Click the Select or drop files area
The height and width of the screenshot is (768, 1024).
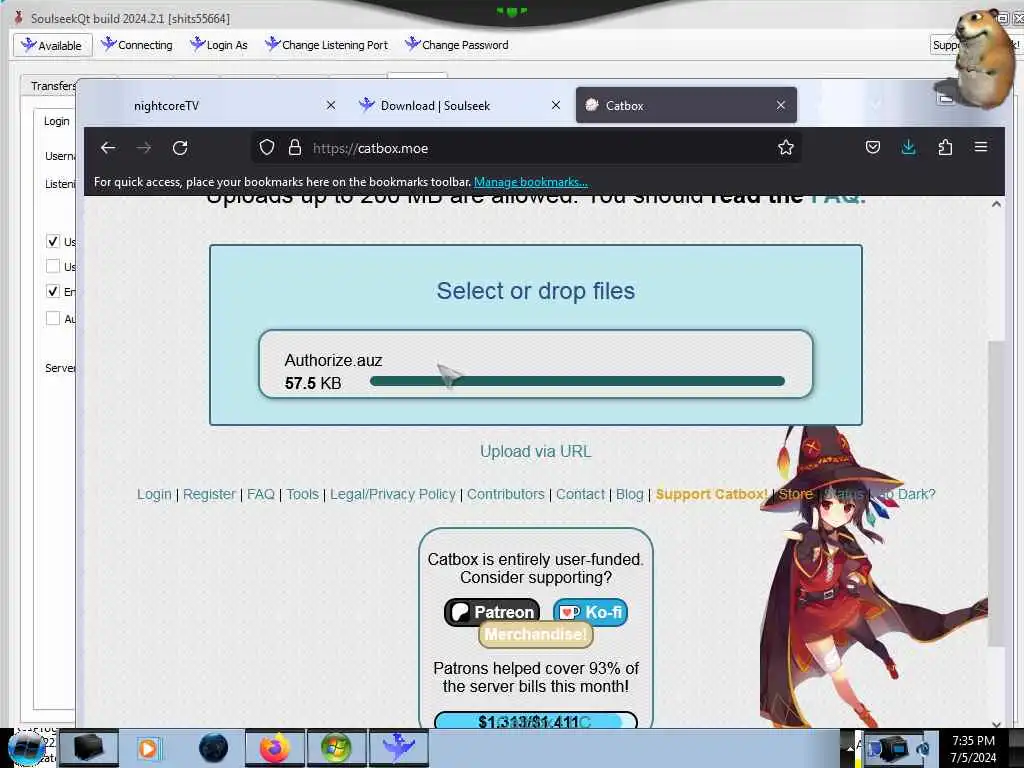pos(536,291)
